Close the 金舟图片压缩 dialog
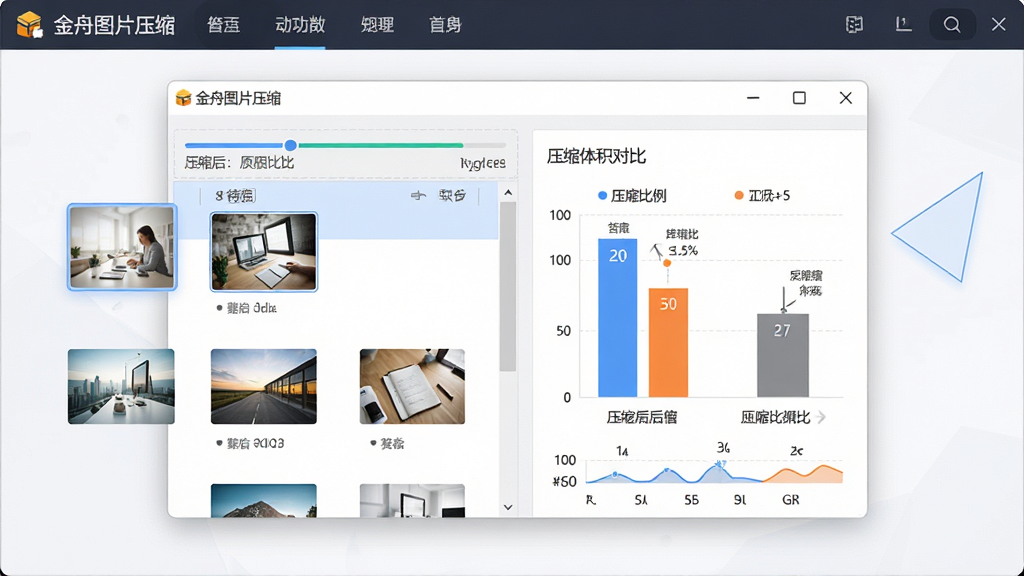The height and width of the screenshot is (576, 1024). (x=846, y=98)
